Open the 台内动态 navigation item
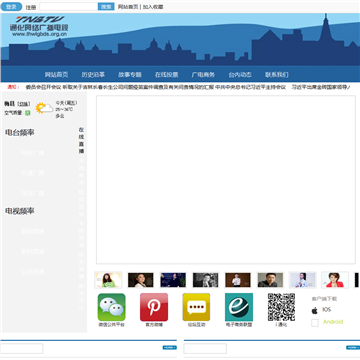 [240, 75]
